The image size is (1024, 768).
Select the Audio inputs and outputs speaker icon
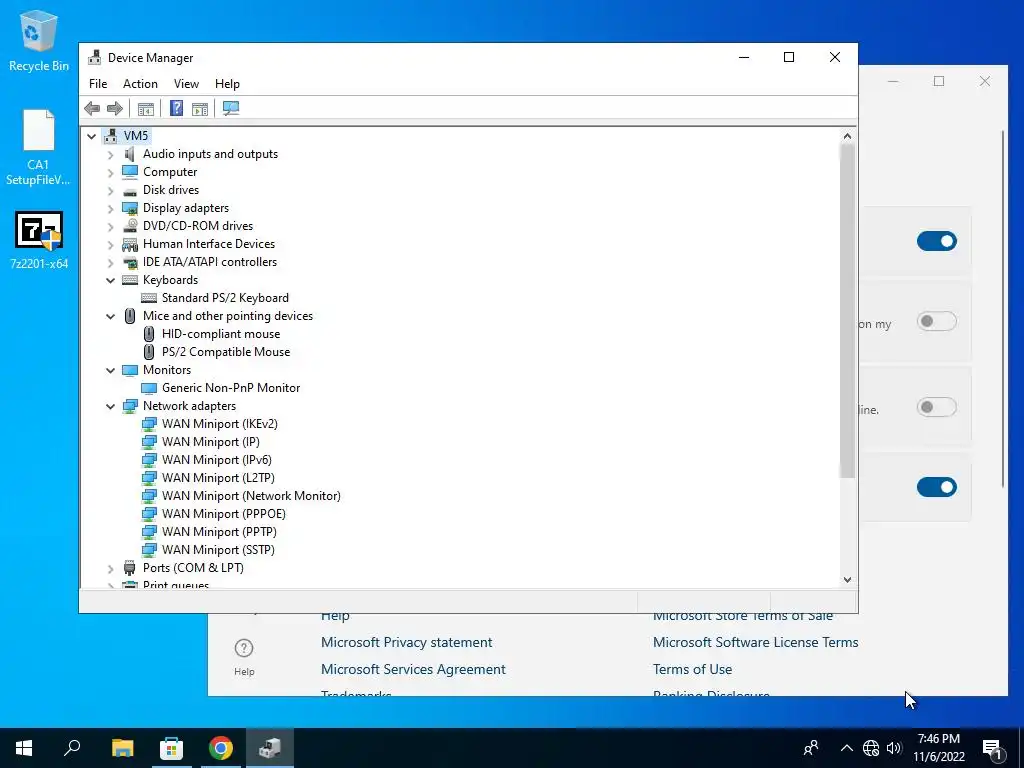[x=130, y=154]
